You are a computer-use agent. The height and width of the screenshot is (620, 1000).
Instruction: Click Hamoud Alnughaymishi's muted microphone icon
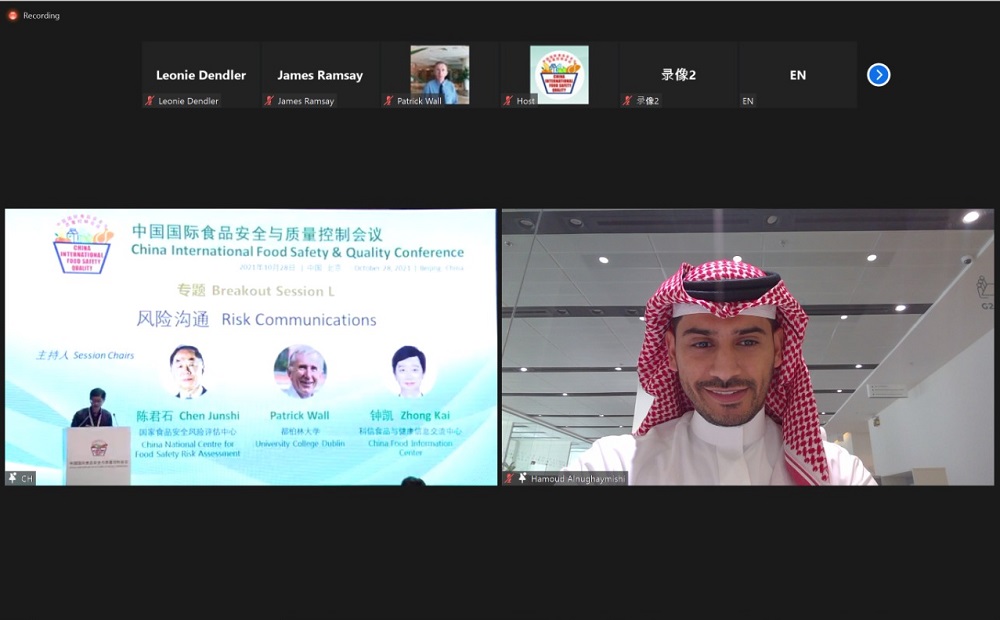tap(509, 479)
